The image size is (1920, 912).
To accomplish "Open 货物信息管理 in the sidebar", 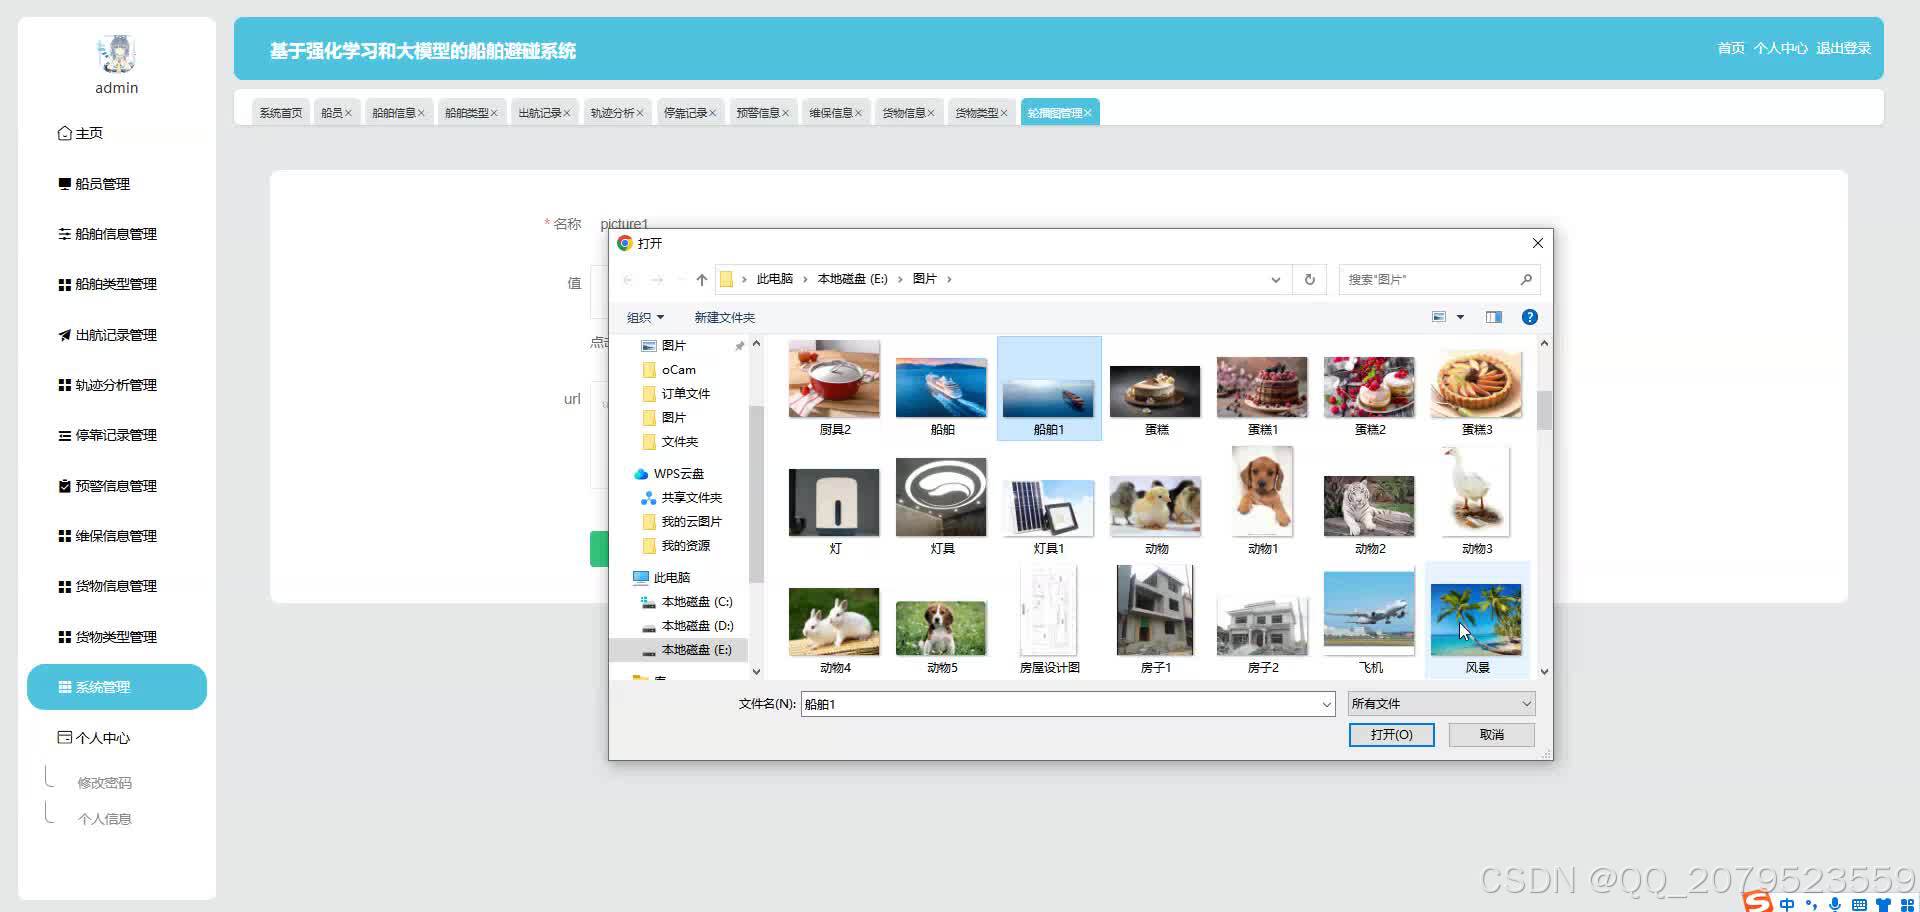I will tap(108, 586).
